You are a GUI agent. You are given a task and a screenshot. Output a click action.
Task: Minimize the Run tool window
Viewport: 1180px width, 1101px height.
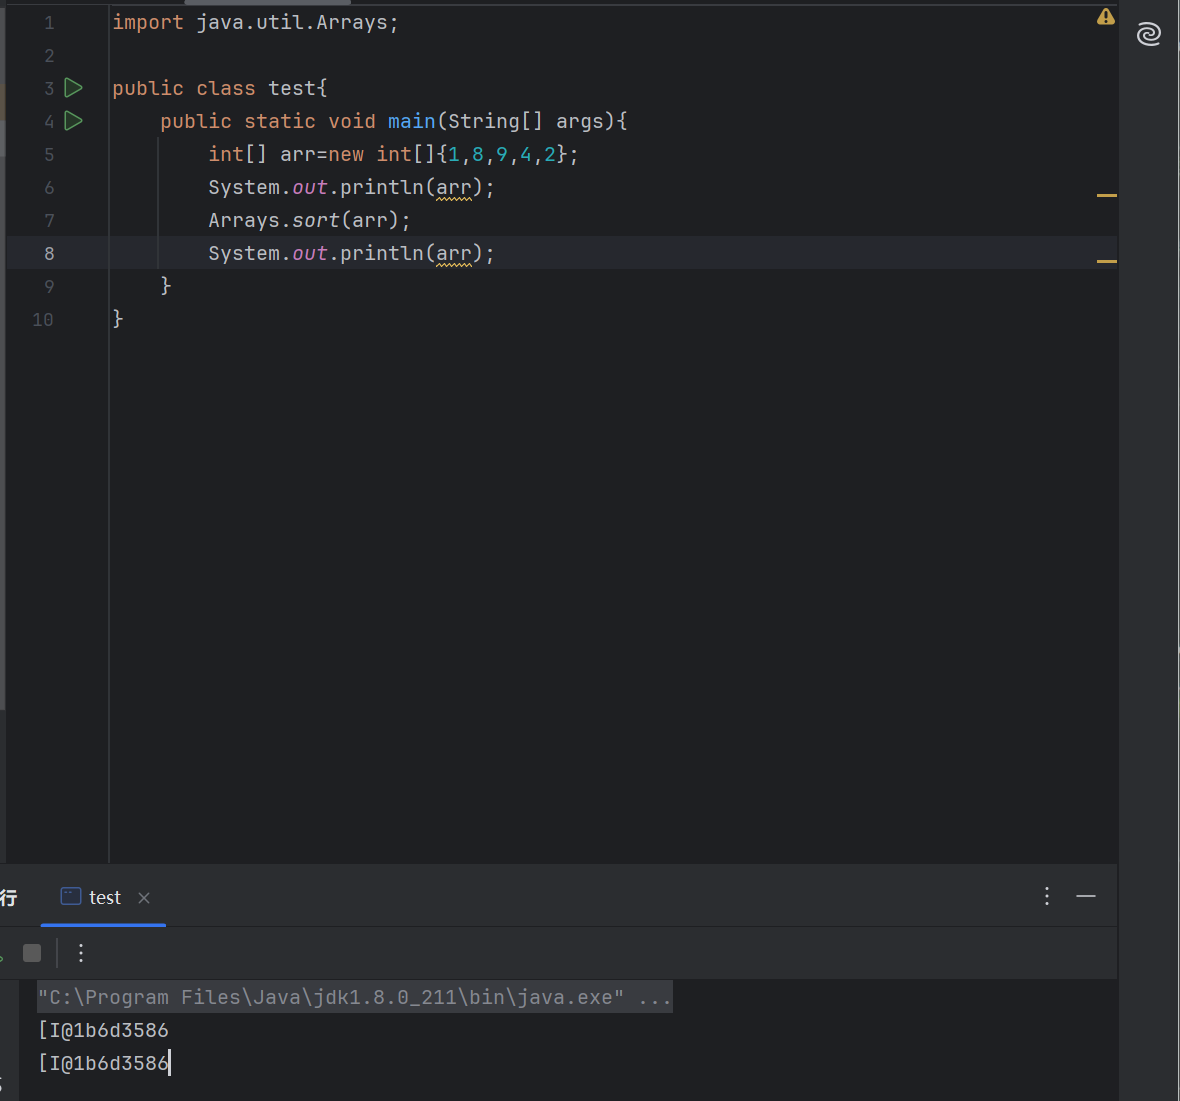click(1086, 896)
